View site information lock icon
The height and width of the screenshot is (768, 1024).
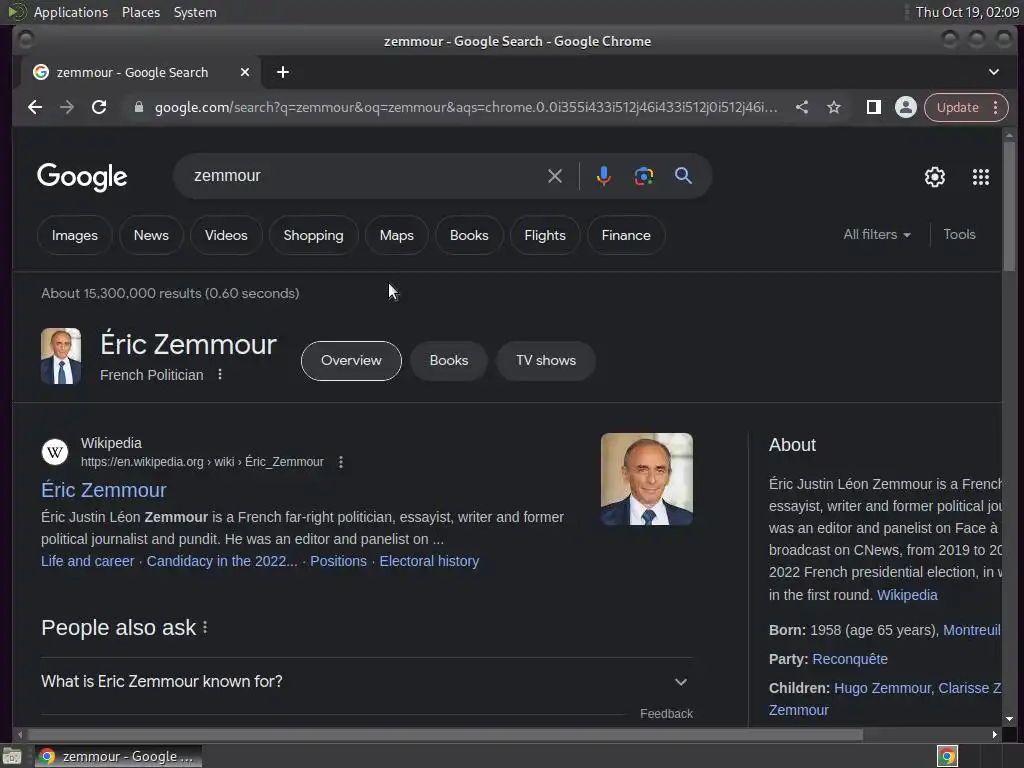click(x=138, y=107)
